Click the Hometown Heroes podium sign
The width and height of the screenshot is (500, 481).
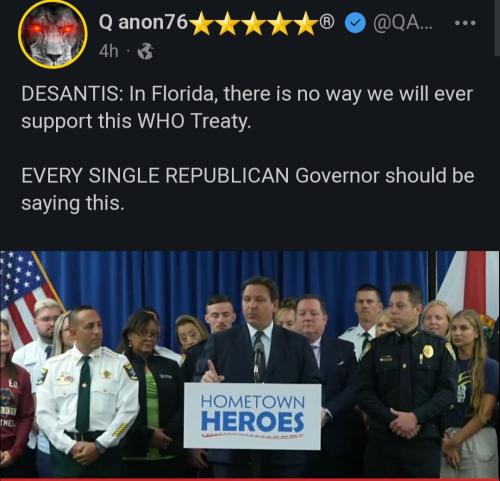[x=252, y=416]
